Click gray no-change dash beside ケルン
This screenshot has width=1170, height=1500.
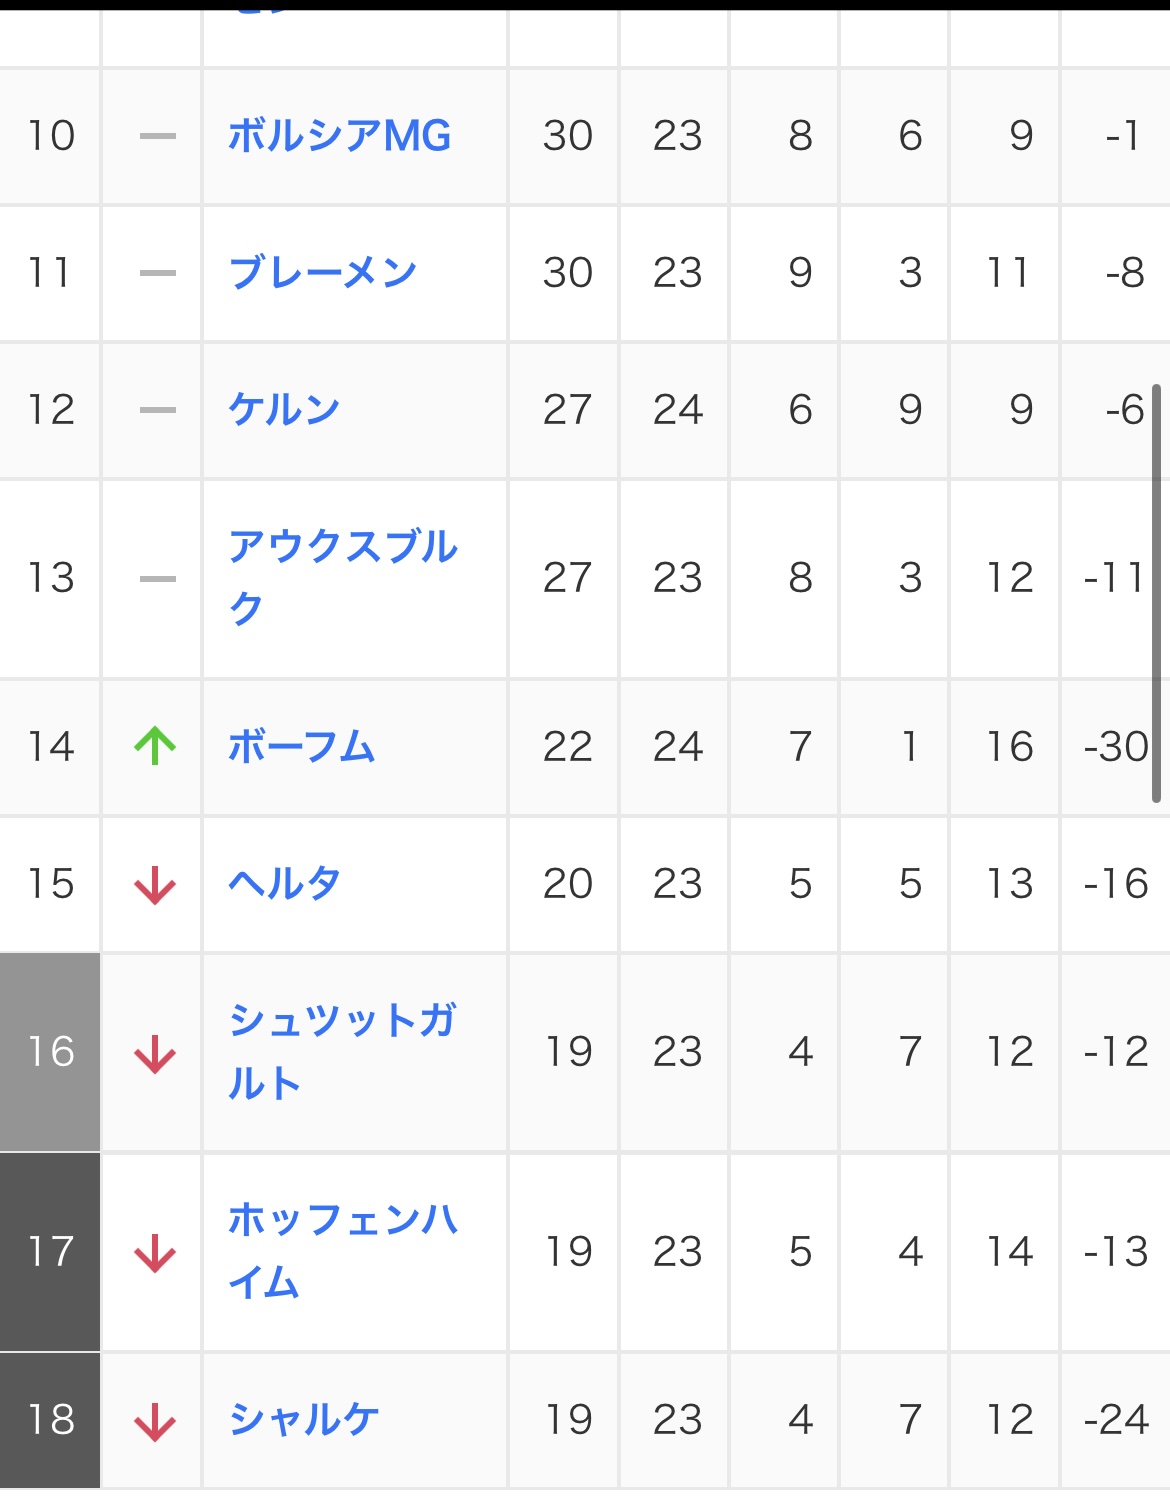pyautogui.click(x=158, y=410)
